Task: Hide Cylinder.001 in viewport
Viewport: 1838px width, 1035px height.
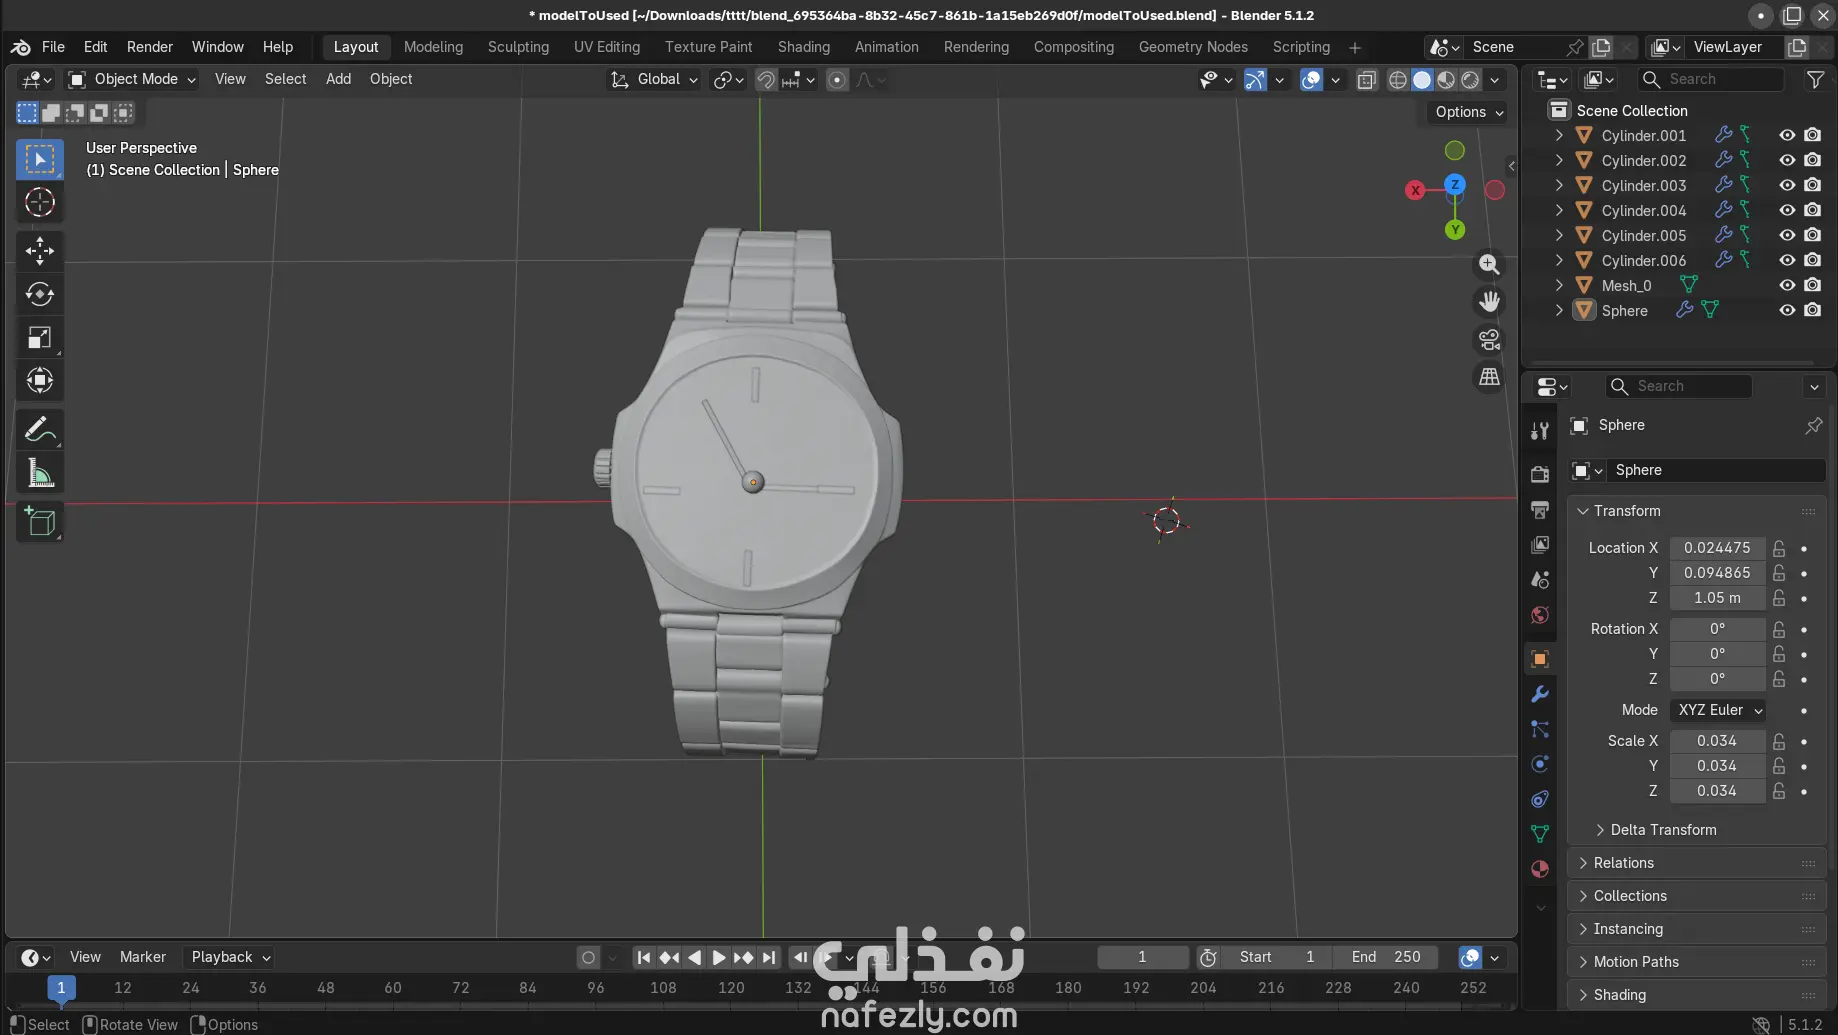Action: point(1787,135)
